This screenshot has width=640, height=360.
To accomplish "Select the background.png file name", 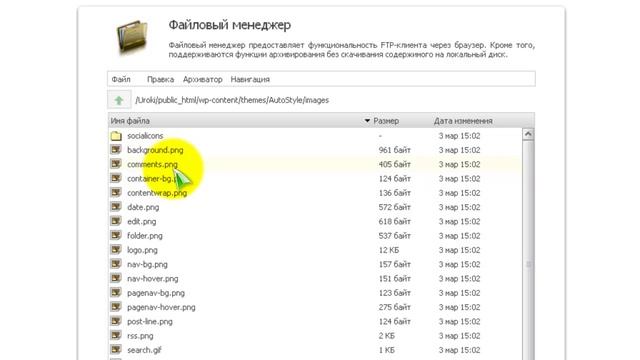I will pos(155,150).
